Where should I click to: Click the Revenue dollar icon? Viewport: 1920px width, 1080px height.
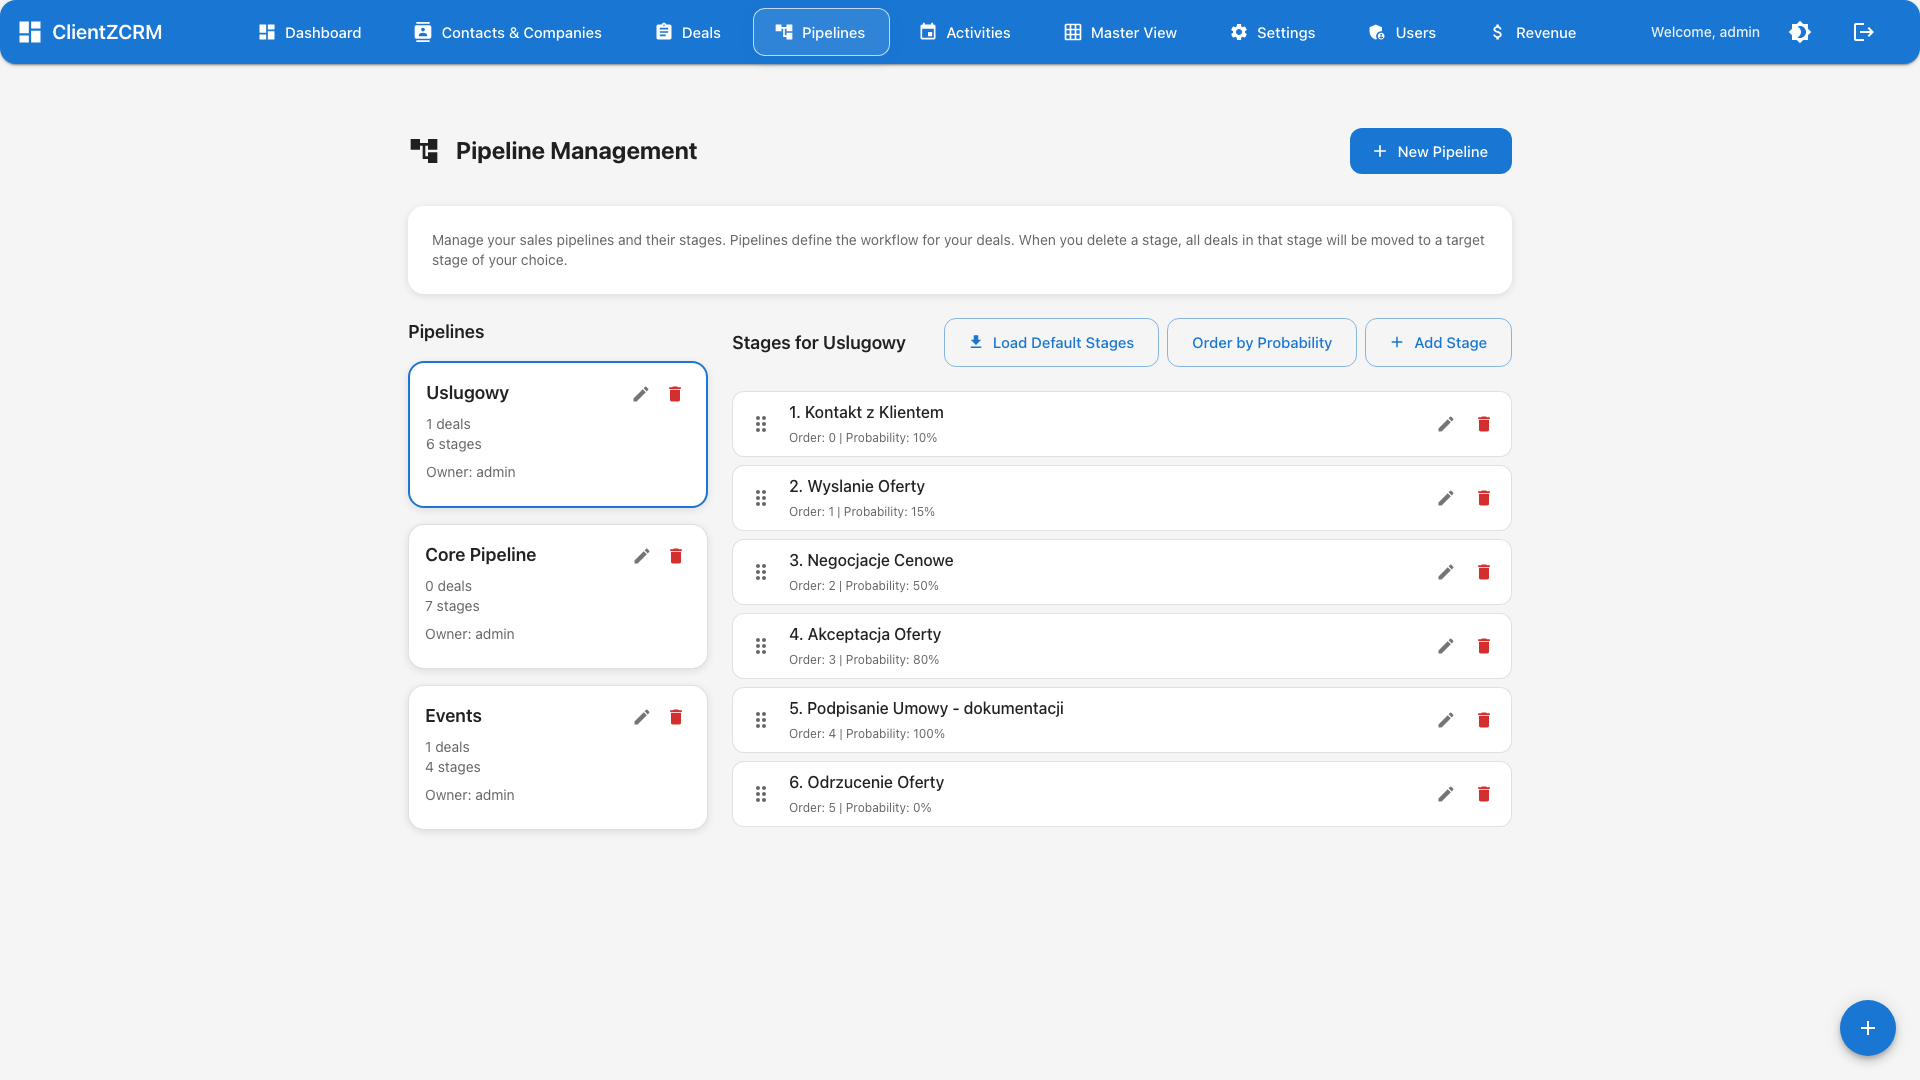(x=1497, y=31)
